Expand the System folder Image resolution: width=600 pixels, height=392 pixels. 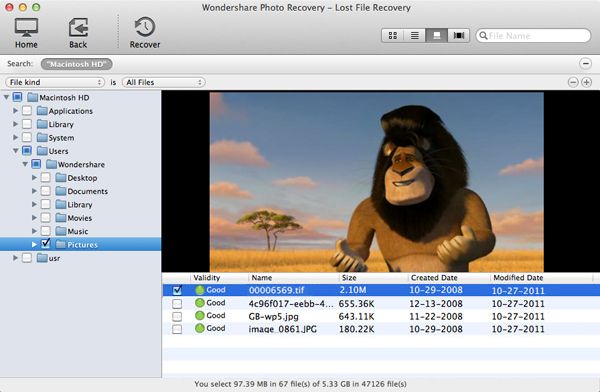click(x=15, y=137)
